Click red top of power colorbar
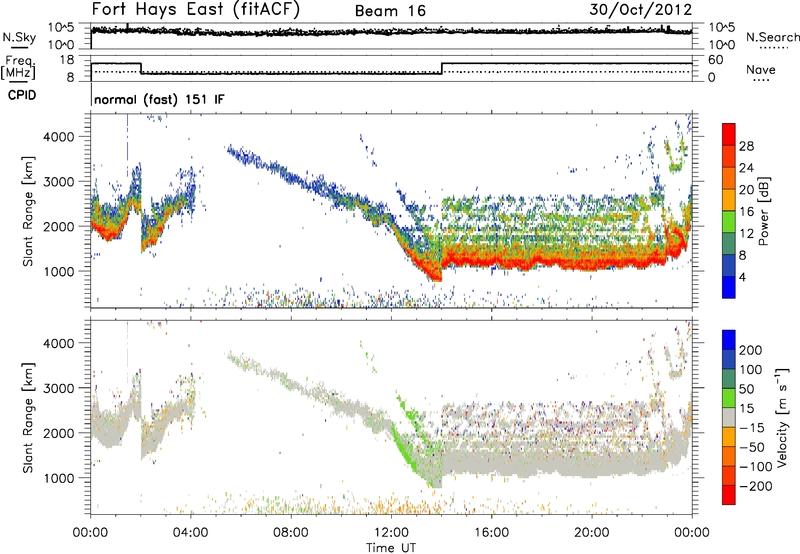 coord(729,134)
